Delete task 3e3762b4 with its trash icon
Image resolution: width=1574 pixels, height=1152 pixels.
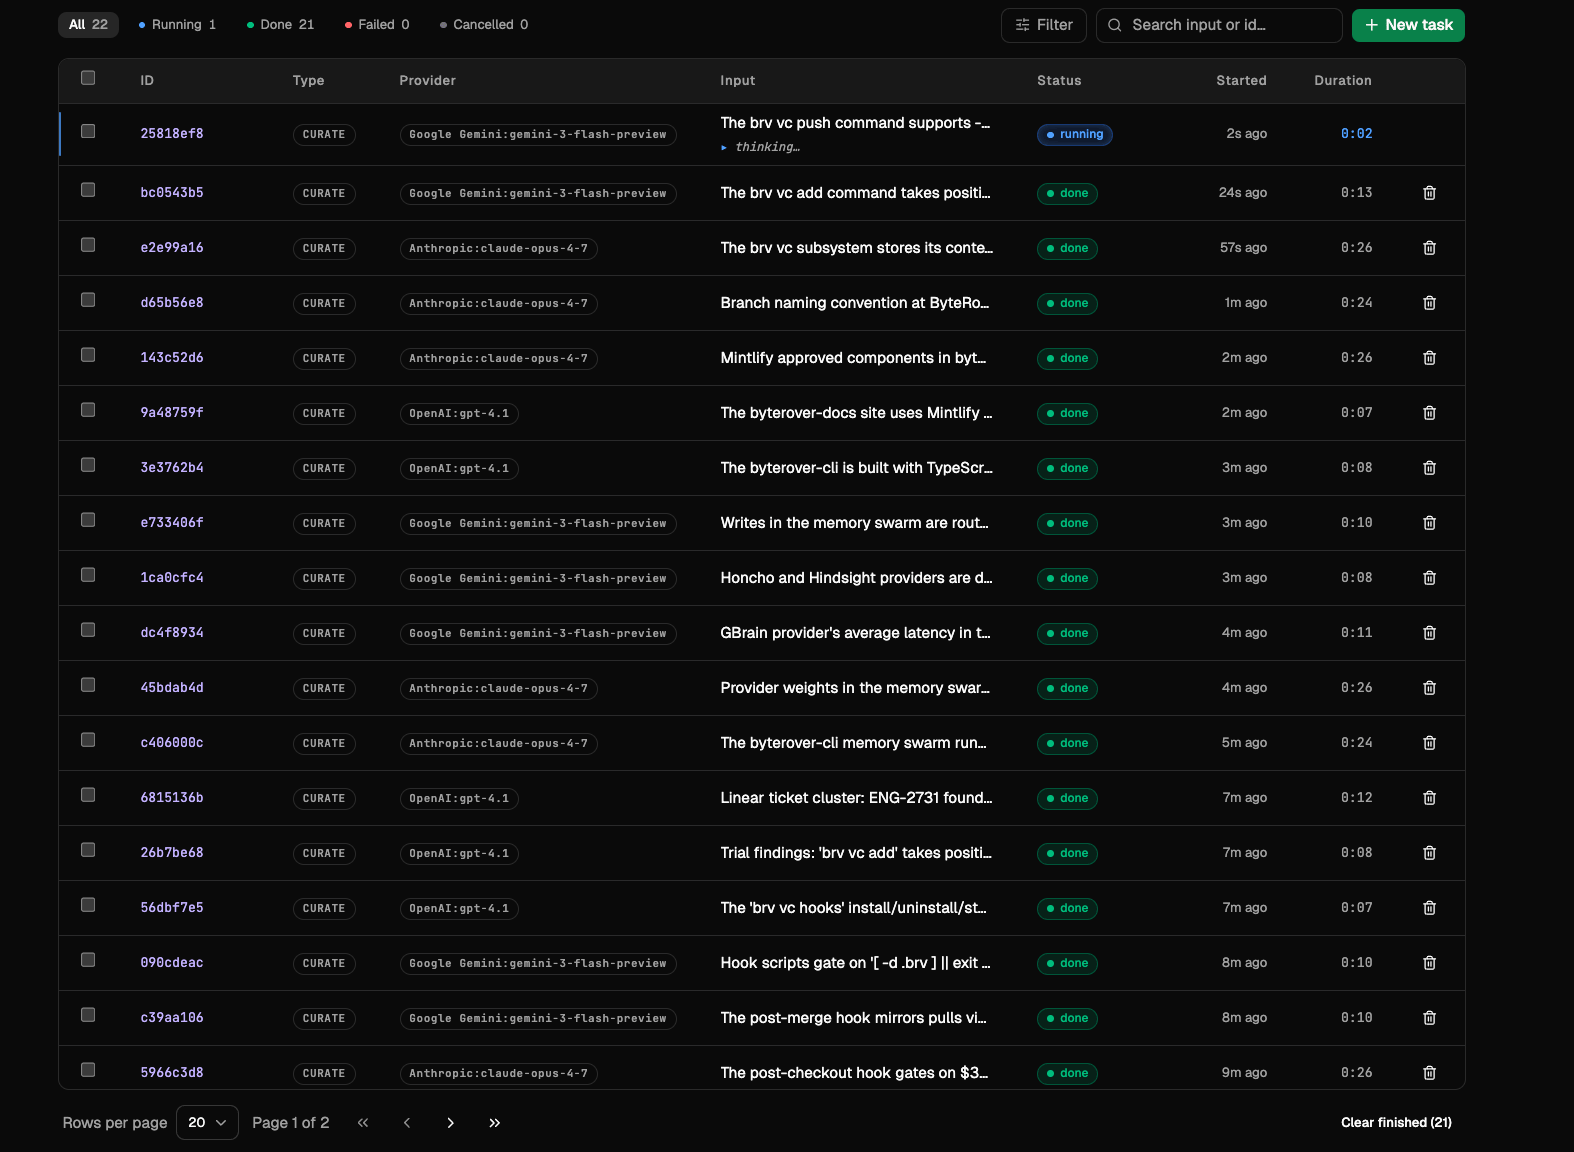coord(1429,468)
